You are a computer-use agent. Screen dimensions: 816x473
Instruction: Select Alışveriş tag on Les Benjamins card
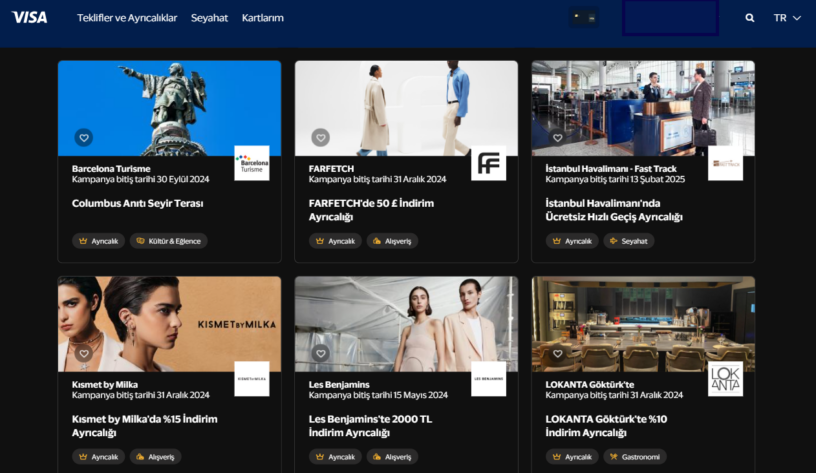click(392, 457)
